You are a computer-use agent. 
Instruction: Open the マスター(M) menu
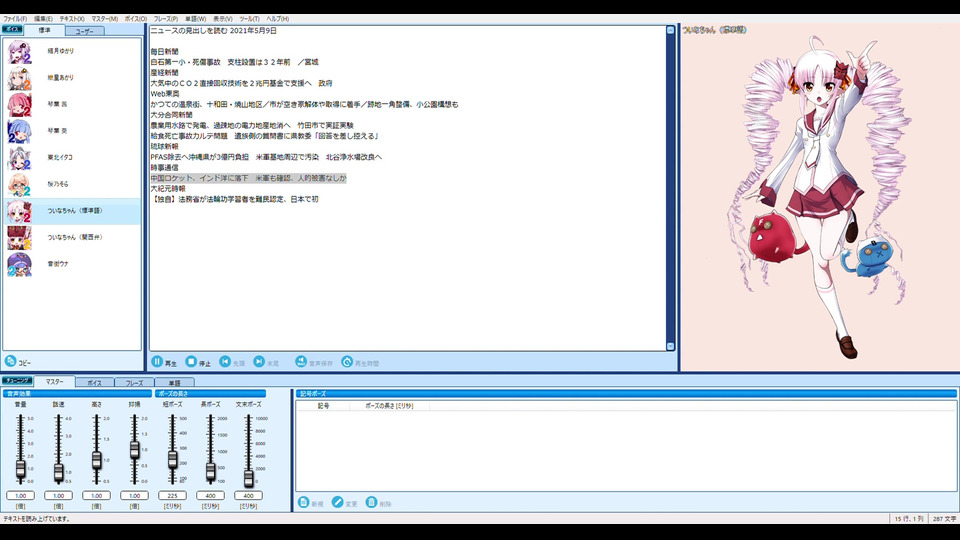(x=105, y=19)
